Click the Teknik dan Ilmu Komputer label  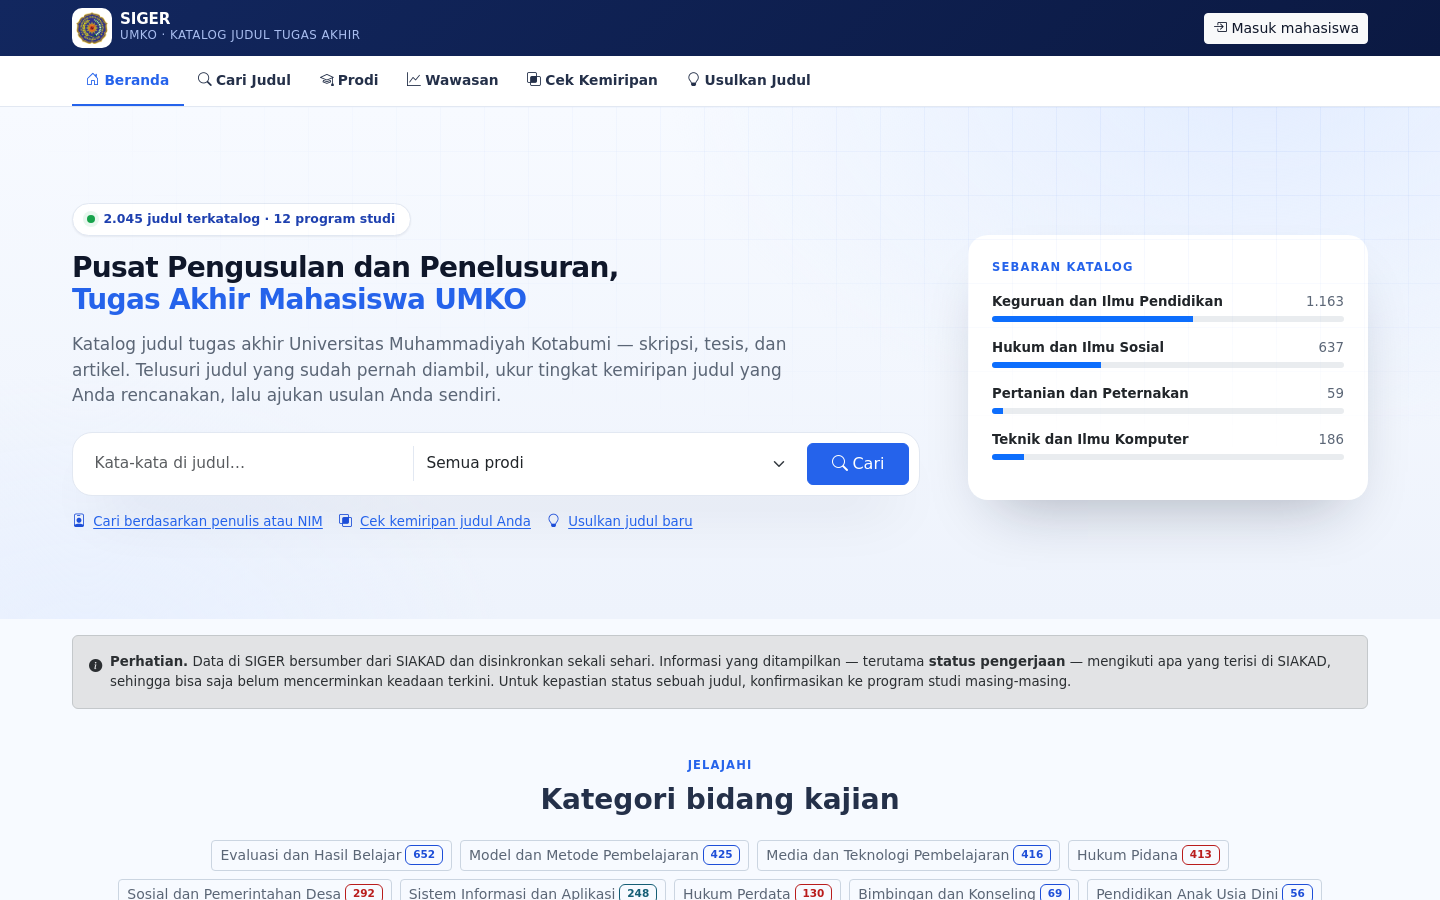coord(1090,439)
